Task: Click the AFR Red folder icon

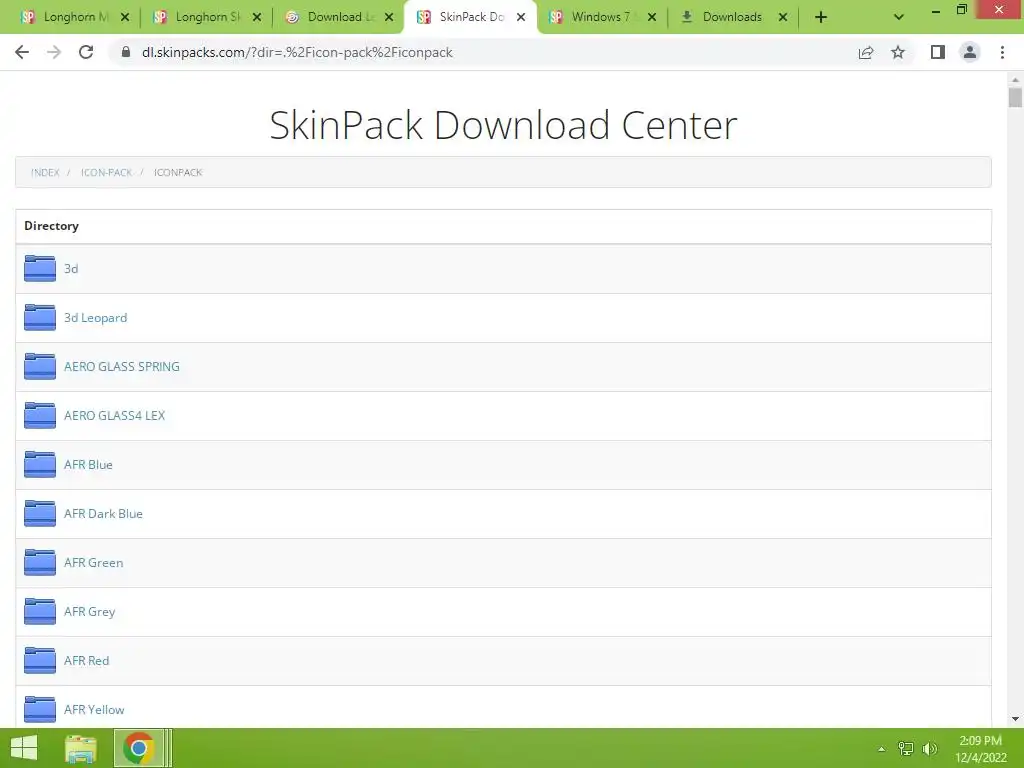Action: click(x=40, y=660)
